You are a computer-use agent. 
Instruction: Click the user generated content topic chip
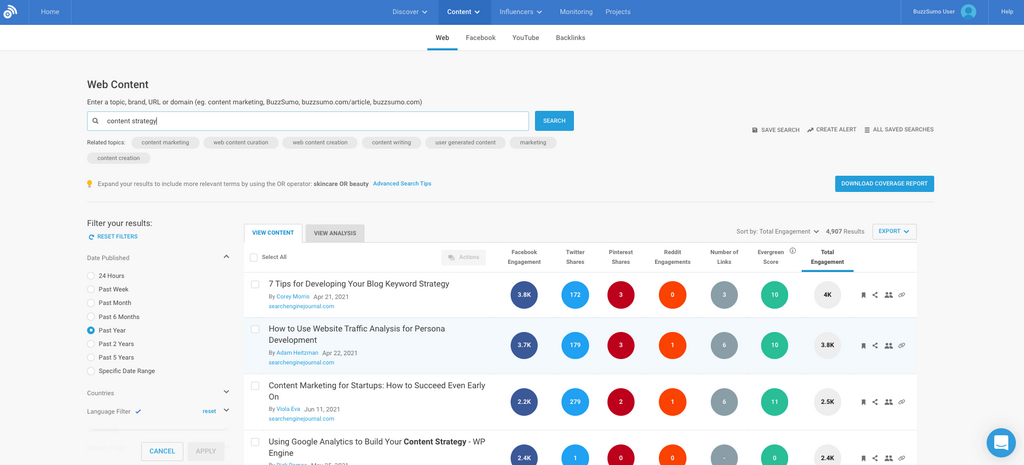tap(466, 142)
